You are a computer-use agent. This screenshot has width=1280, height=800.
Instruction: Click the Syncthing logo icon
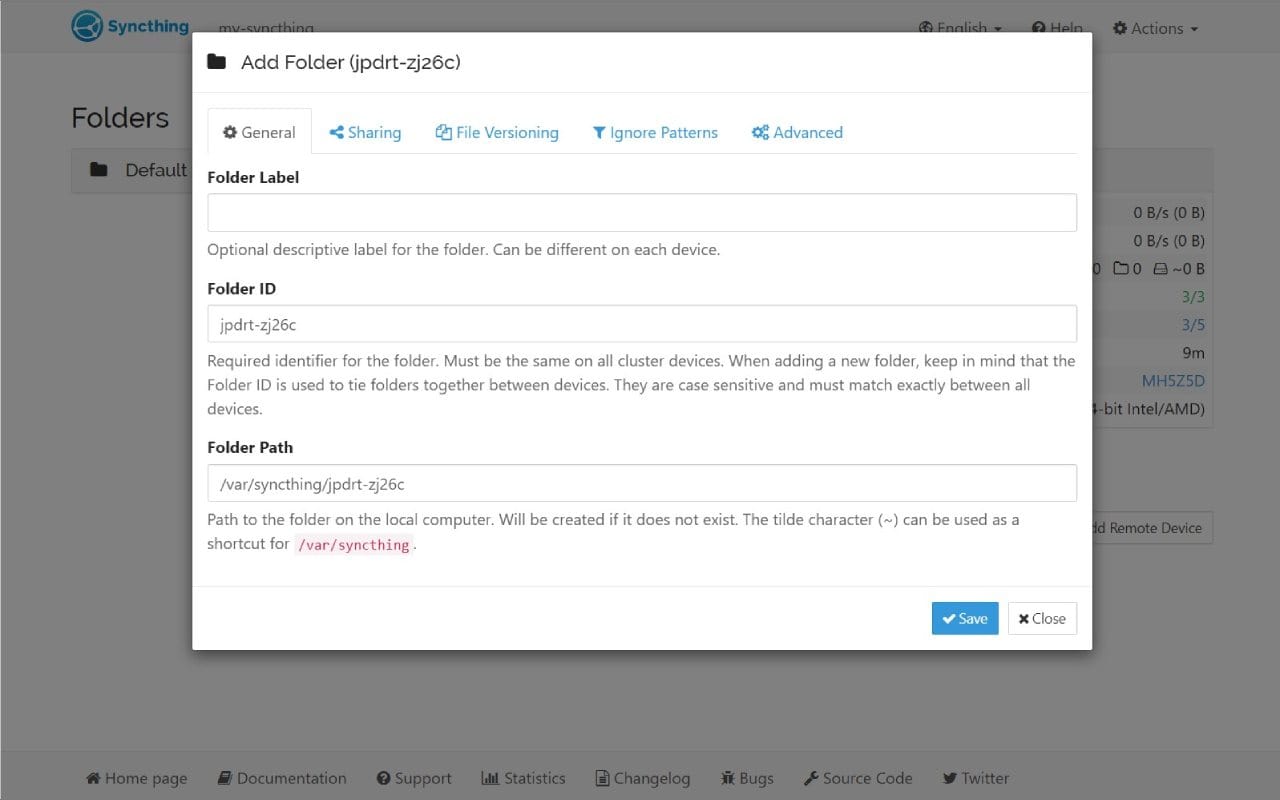click(x=85, y=26)
